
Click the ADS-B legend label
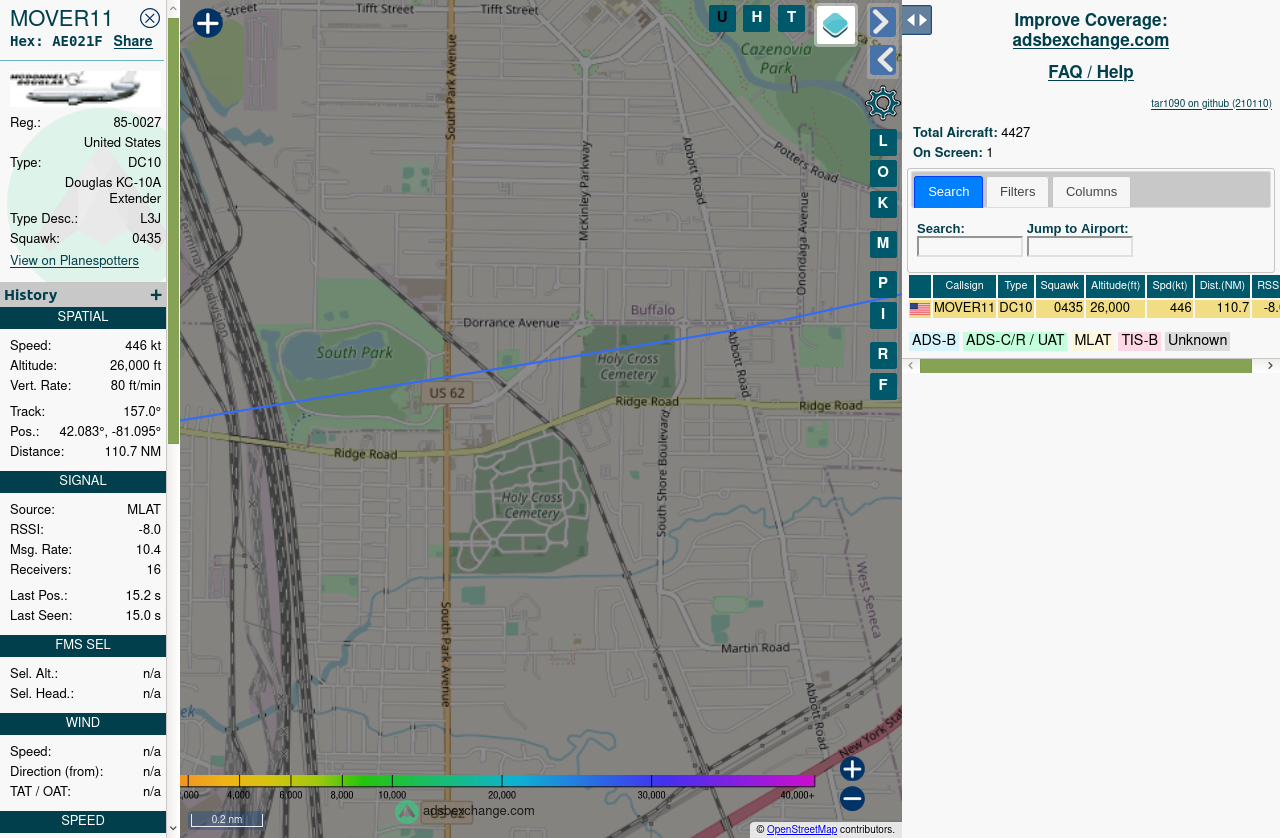coord(934,341)
